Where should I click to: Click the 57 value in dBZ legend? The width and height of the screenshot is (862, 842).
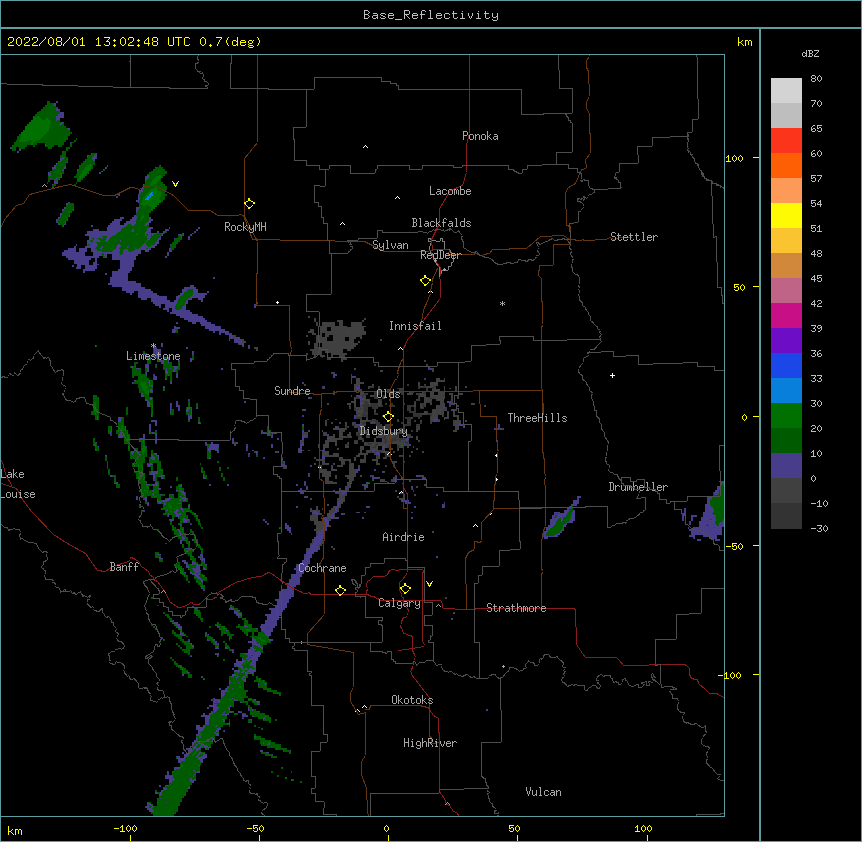click(x=816, y=179)
